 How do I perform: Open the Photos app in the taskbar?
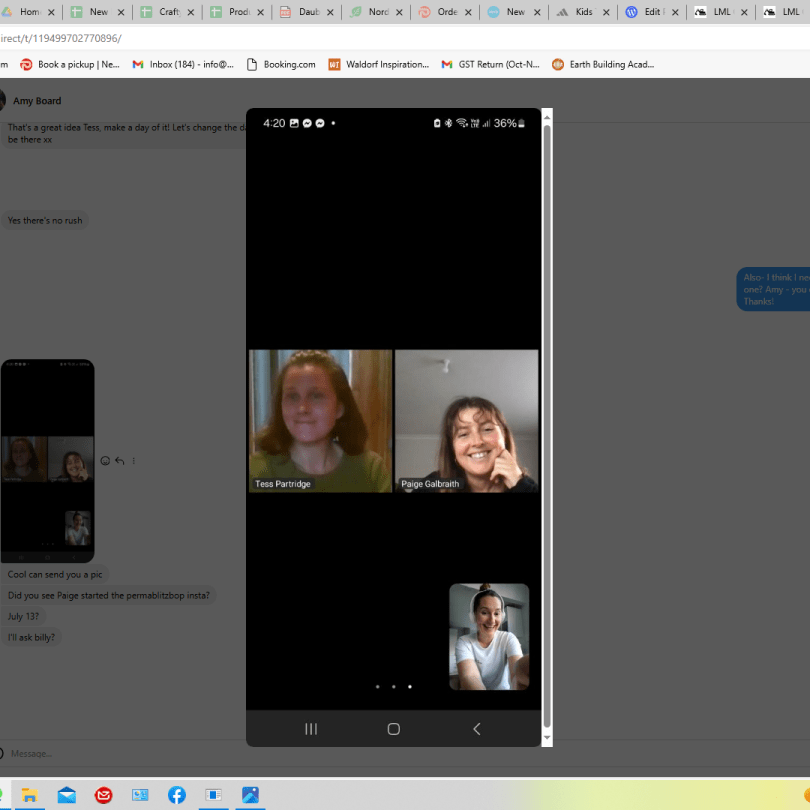pyautogui.click(x=250, y=795)
